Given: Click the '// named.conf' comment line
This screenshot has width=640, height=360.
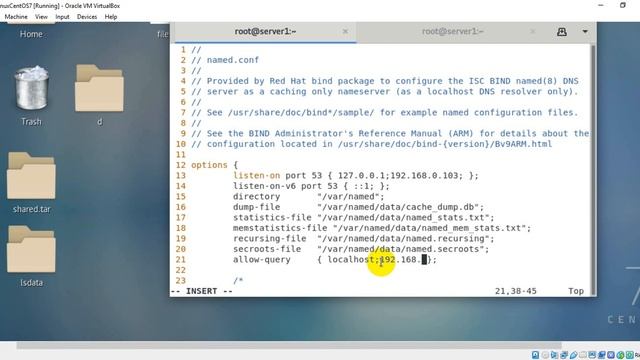Looking at the screenshot, I should tap(225, 60).
